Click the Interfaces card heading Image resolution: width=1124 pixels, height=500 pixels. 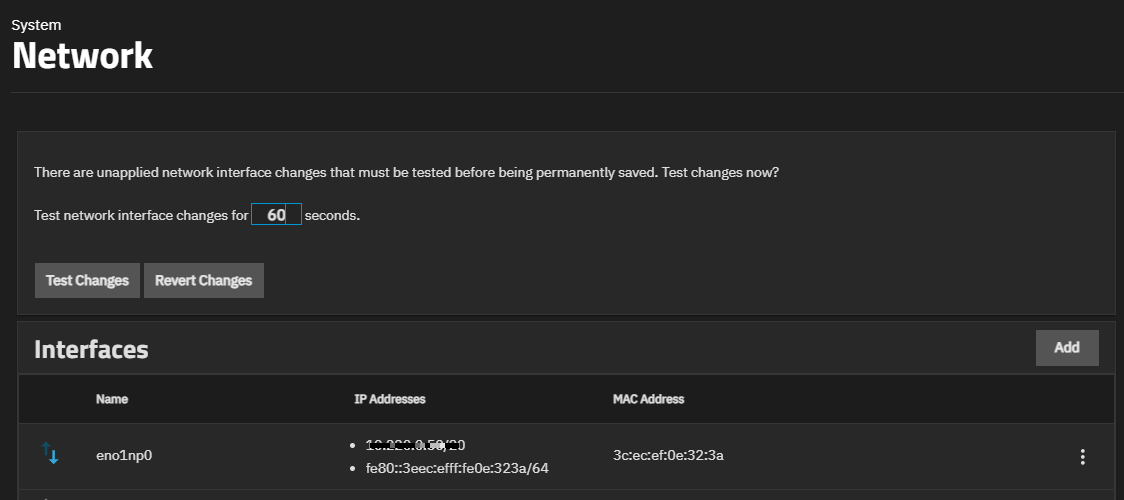click(x=91, y=349)
